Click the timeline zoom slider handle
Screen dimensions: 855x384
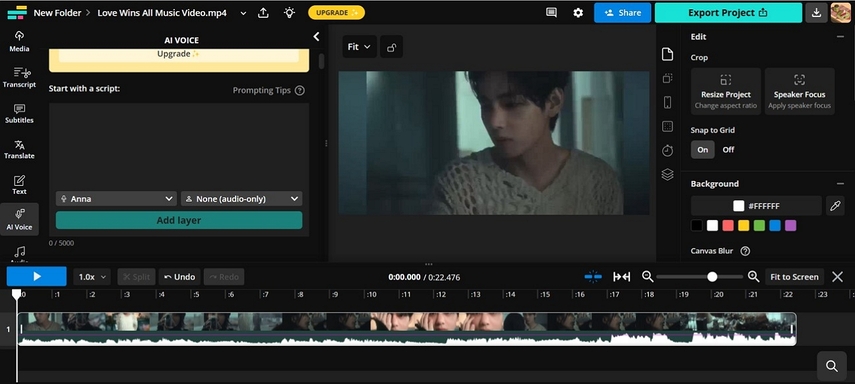712,277
